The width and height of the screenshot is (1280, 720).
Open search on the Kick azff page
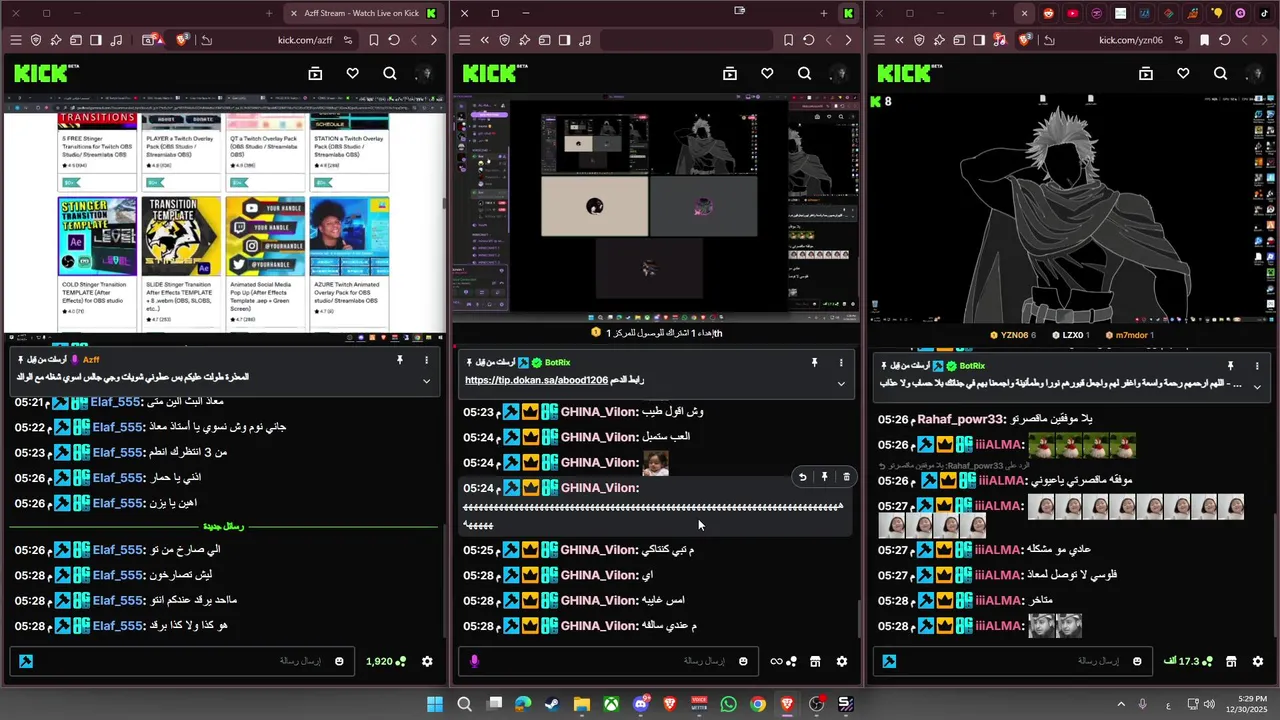[390, 73]
